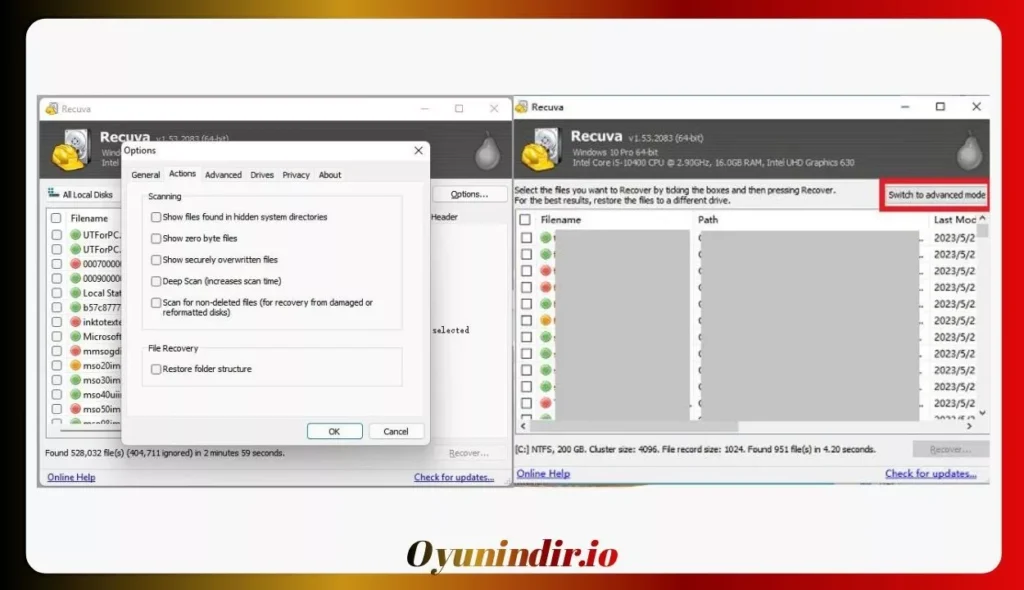Enable the Deep Scan option
Image resolution: width=1024 pixels, height=590 pixels.
pos(155,282)
